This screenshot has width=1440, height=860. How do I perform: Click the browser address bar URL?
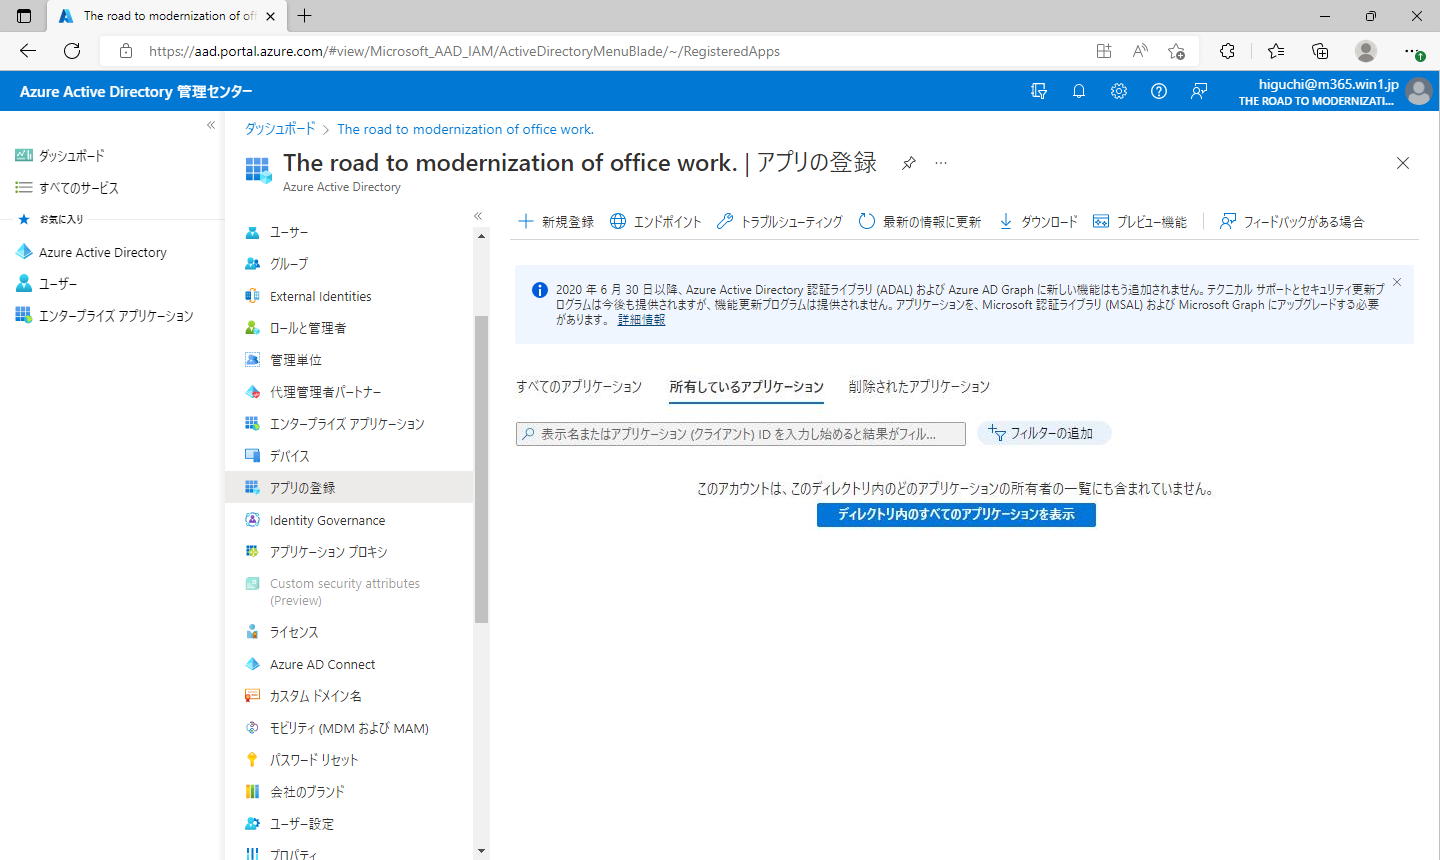pyautogui.click(x=464, y=51)
